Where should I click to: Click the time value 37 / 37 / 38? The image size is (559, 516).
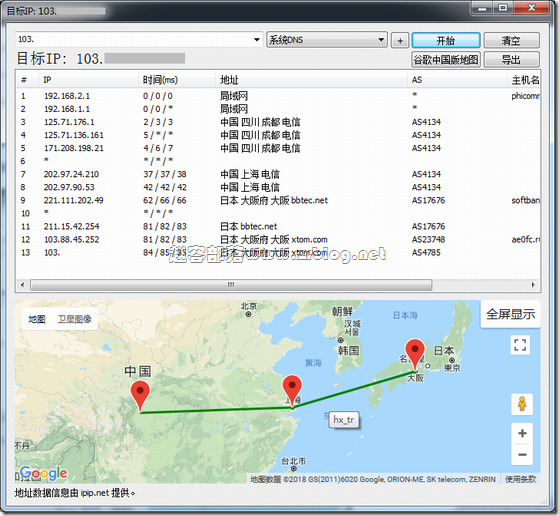164,174
